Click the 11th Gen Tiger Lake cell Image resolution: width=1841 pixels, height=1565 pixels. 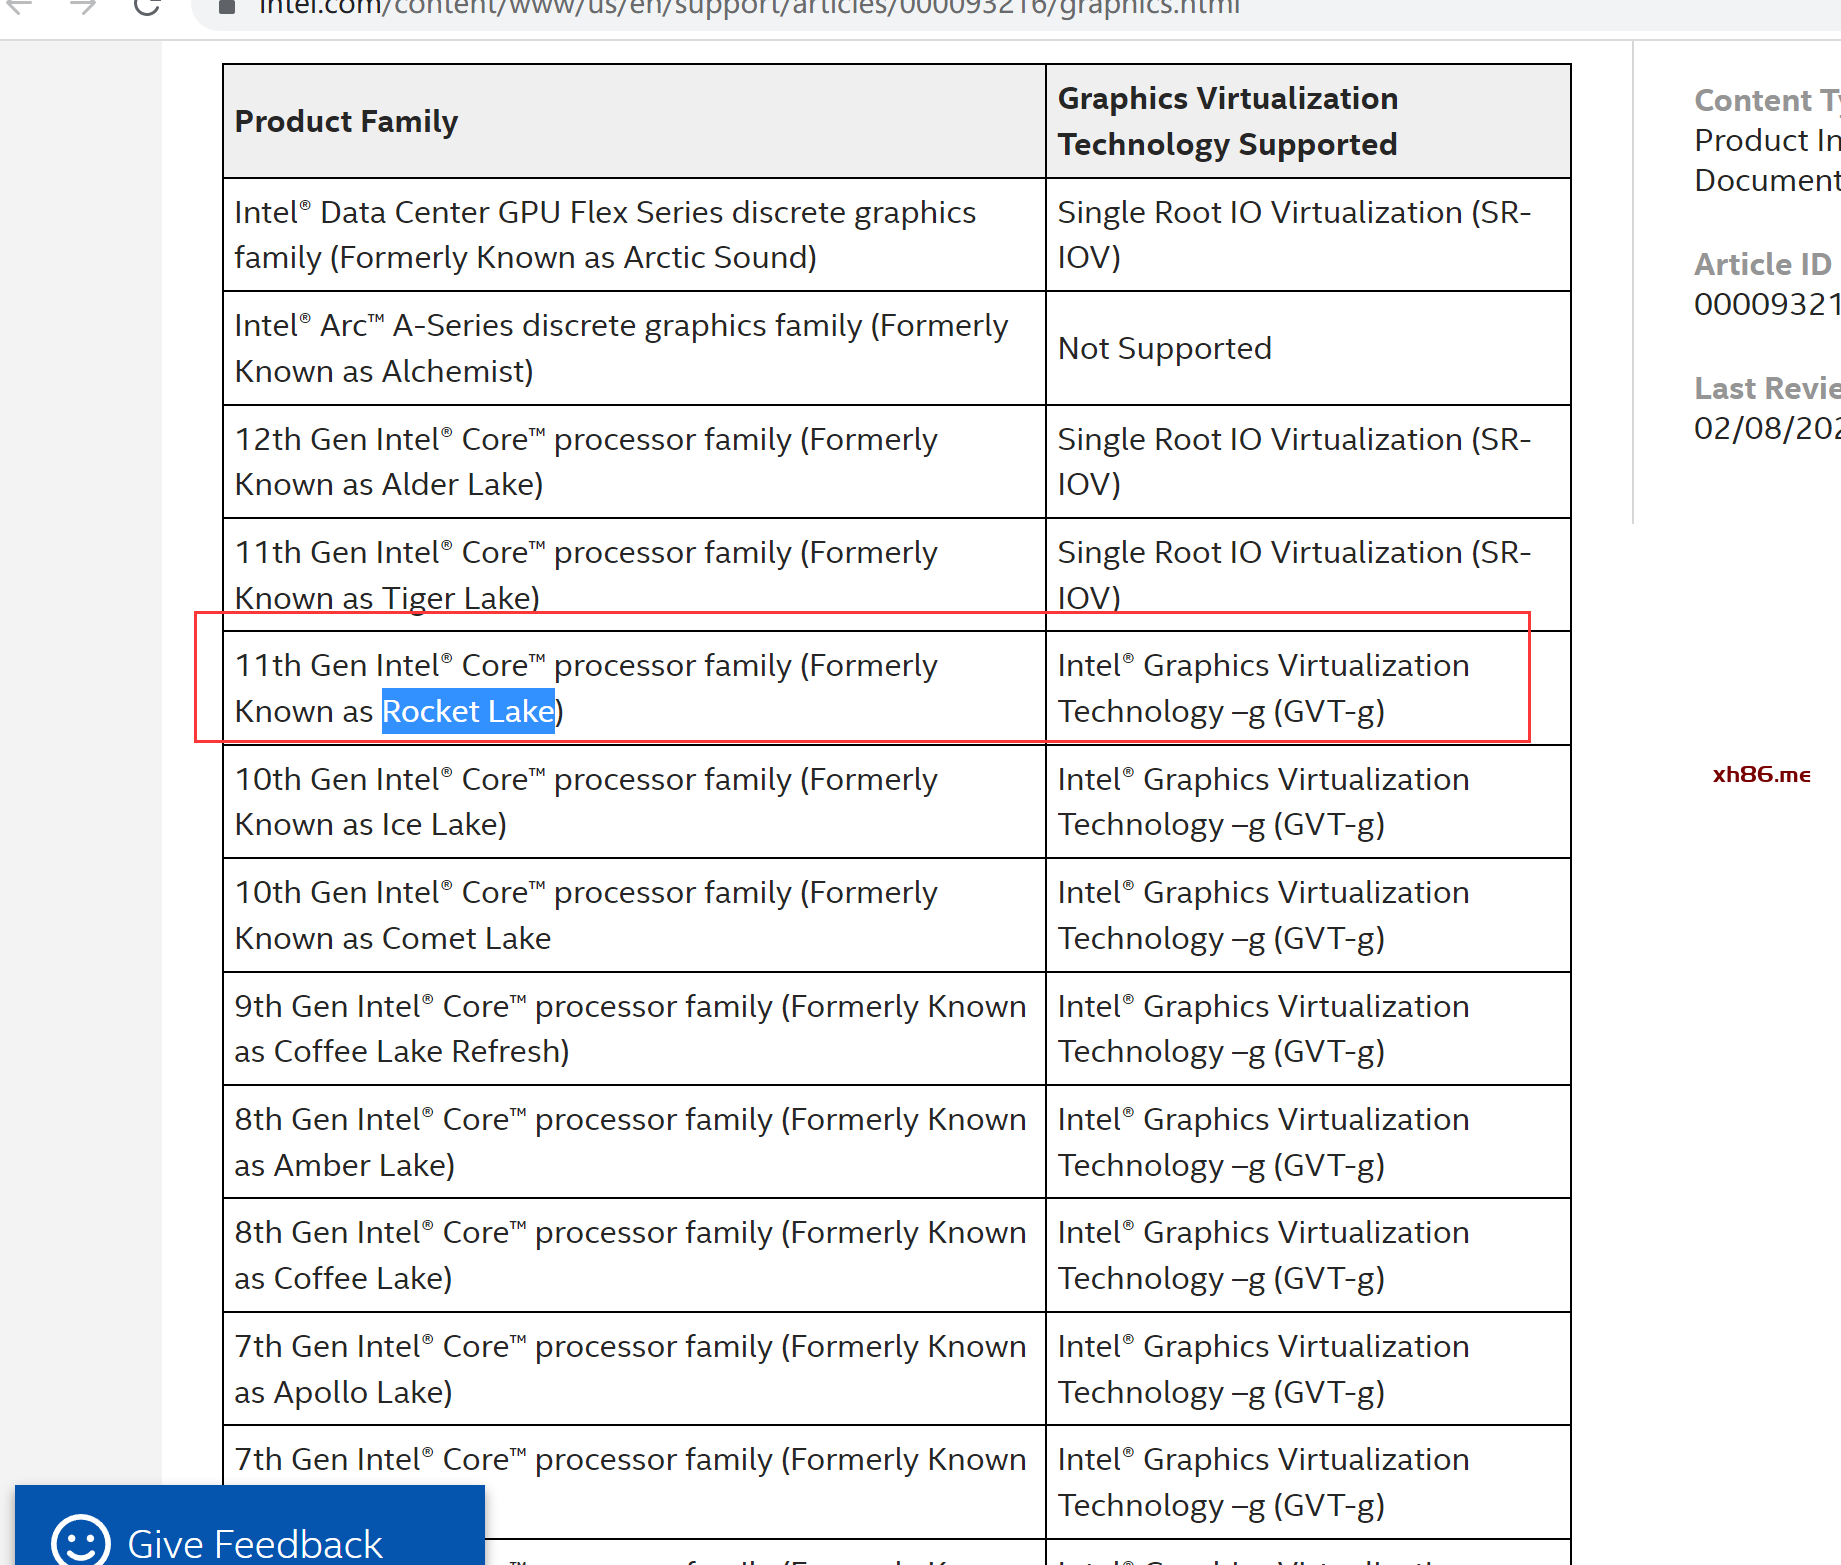[634, 575]
